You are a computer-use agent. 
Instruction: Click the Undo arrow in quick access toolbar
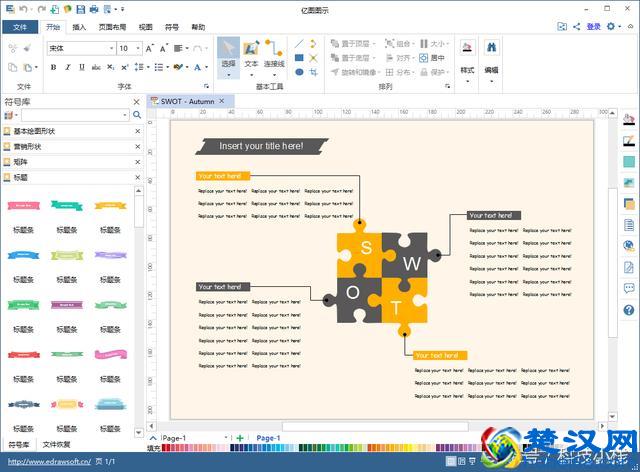23,9
